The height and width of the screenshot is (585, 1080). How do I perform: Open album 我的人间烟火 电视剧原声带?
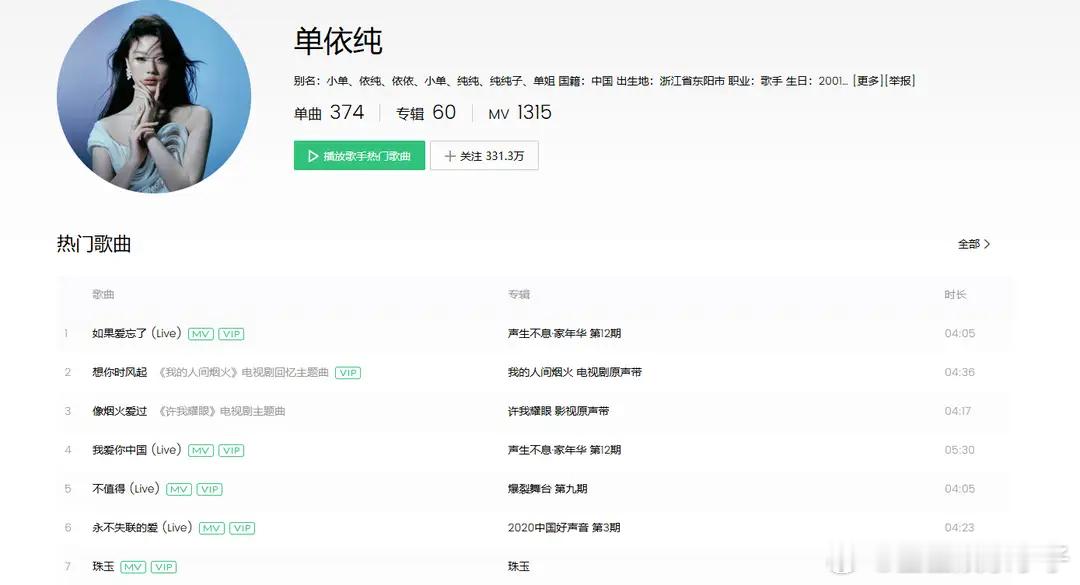(x=574, y=372)
